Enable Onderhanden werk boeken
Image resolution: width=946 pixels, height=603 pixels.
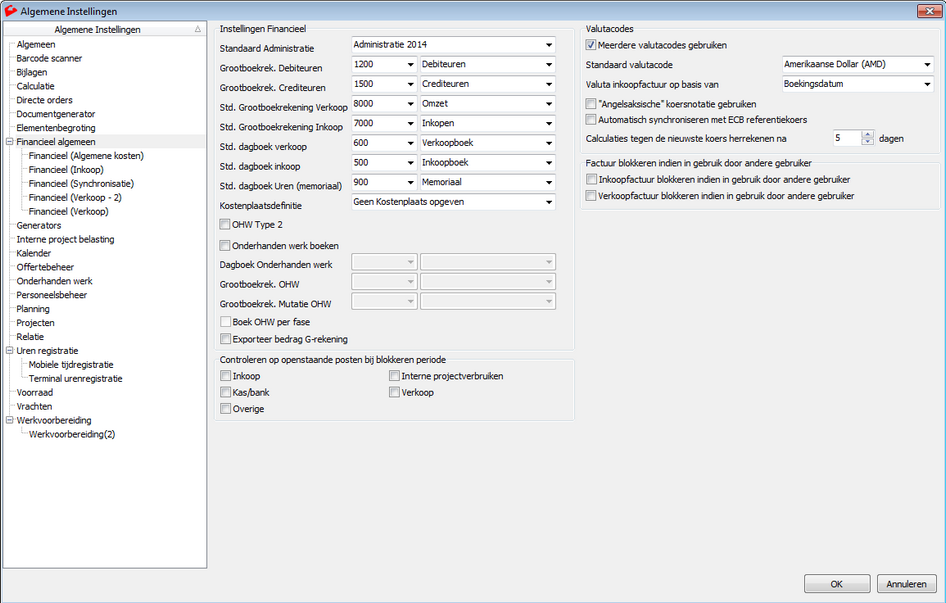pyautogui.click(x=225, y=246)
